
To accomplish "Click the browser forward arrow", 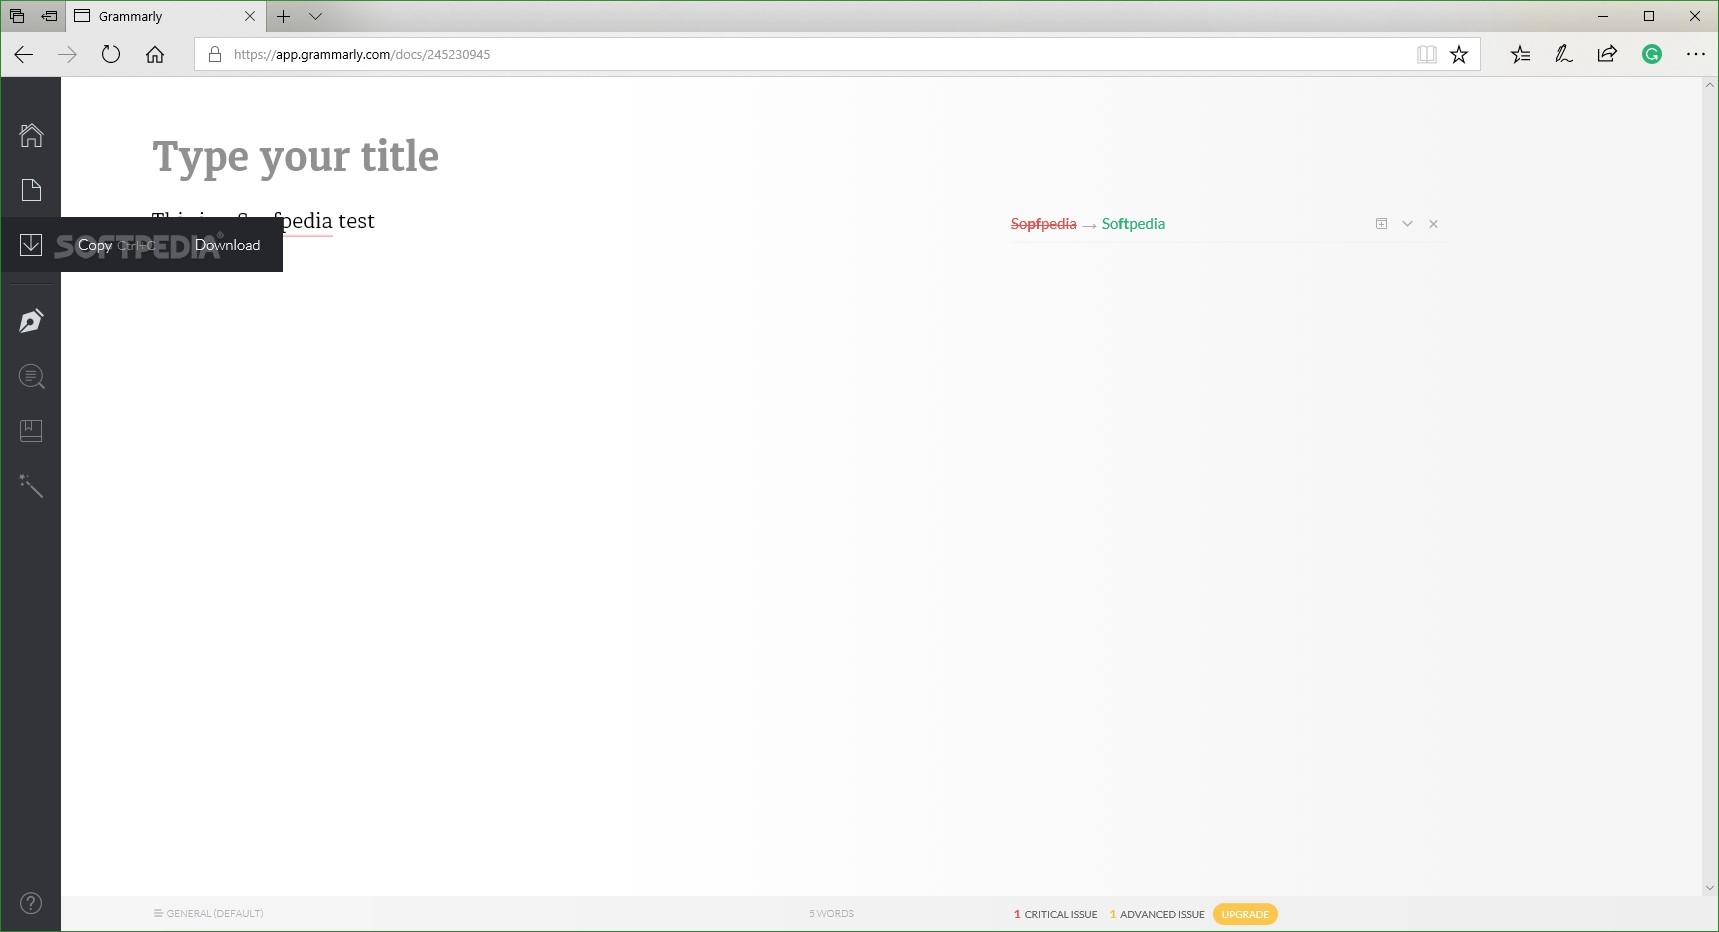I will (67, 55).
